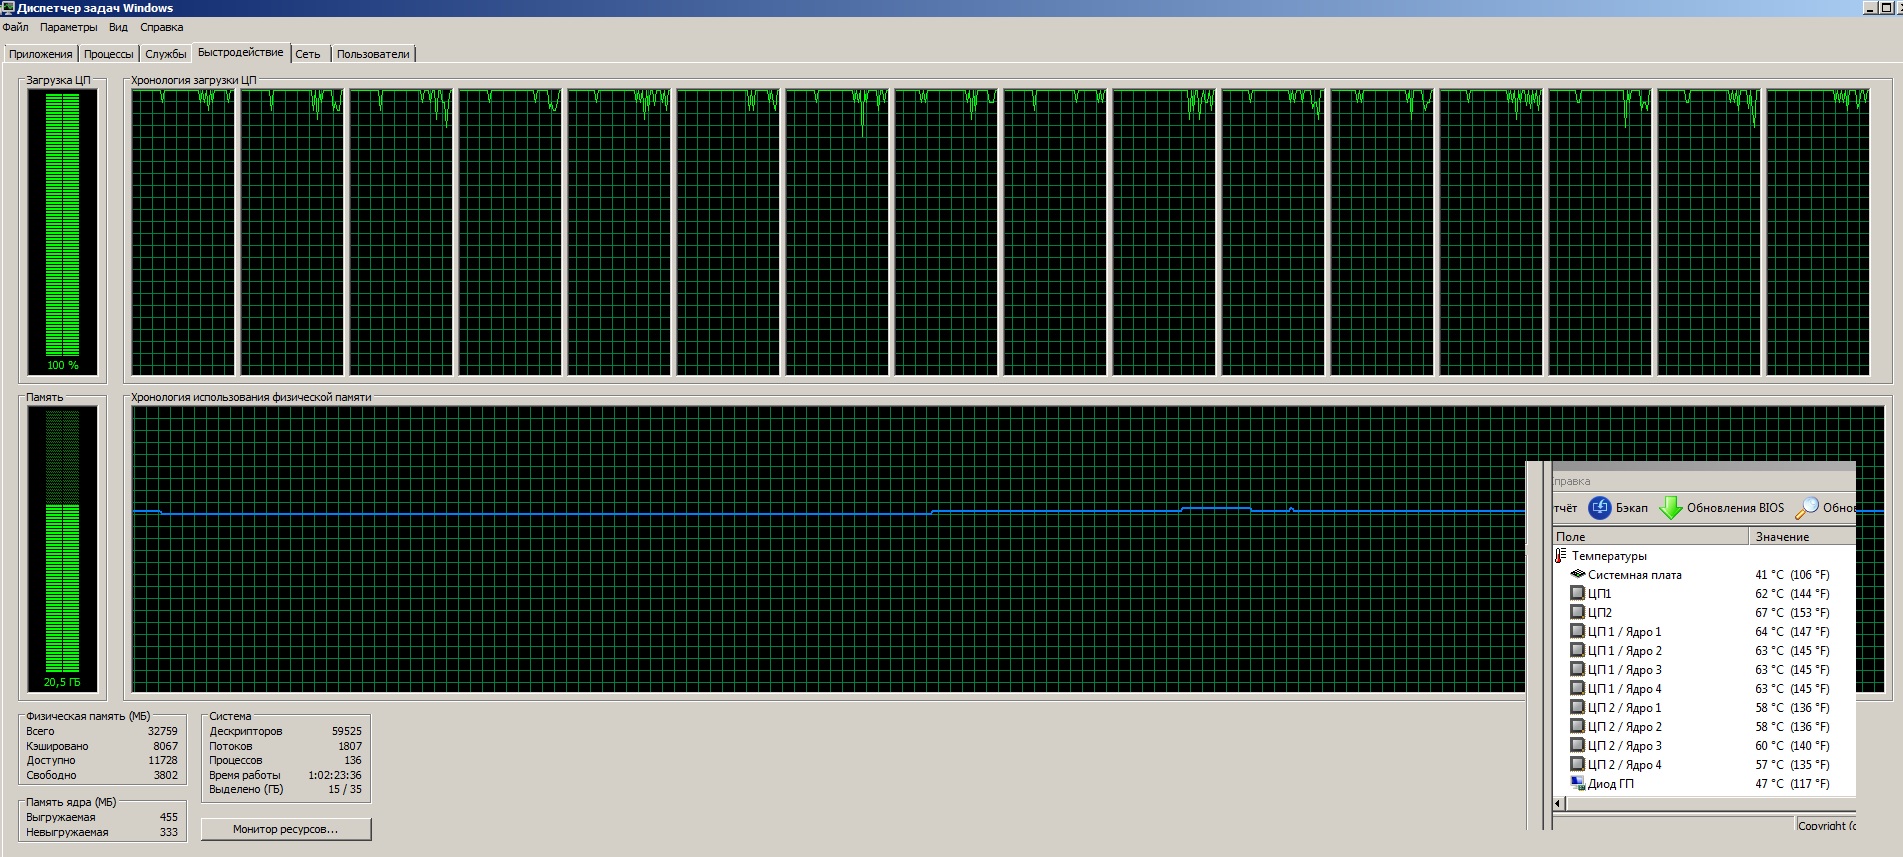1903x857 pixels.
Task: Go to the Сеть tab
Action: pyautogui.click(x=308, y=54)
